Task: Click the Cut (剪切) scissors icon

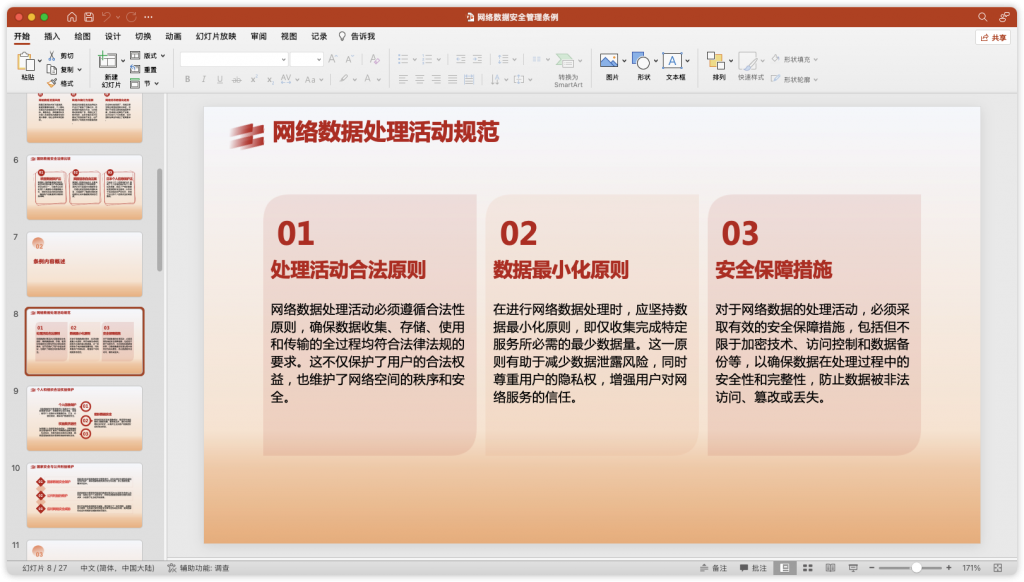Action: pyautogui.click(x=52, y=56)
